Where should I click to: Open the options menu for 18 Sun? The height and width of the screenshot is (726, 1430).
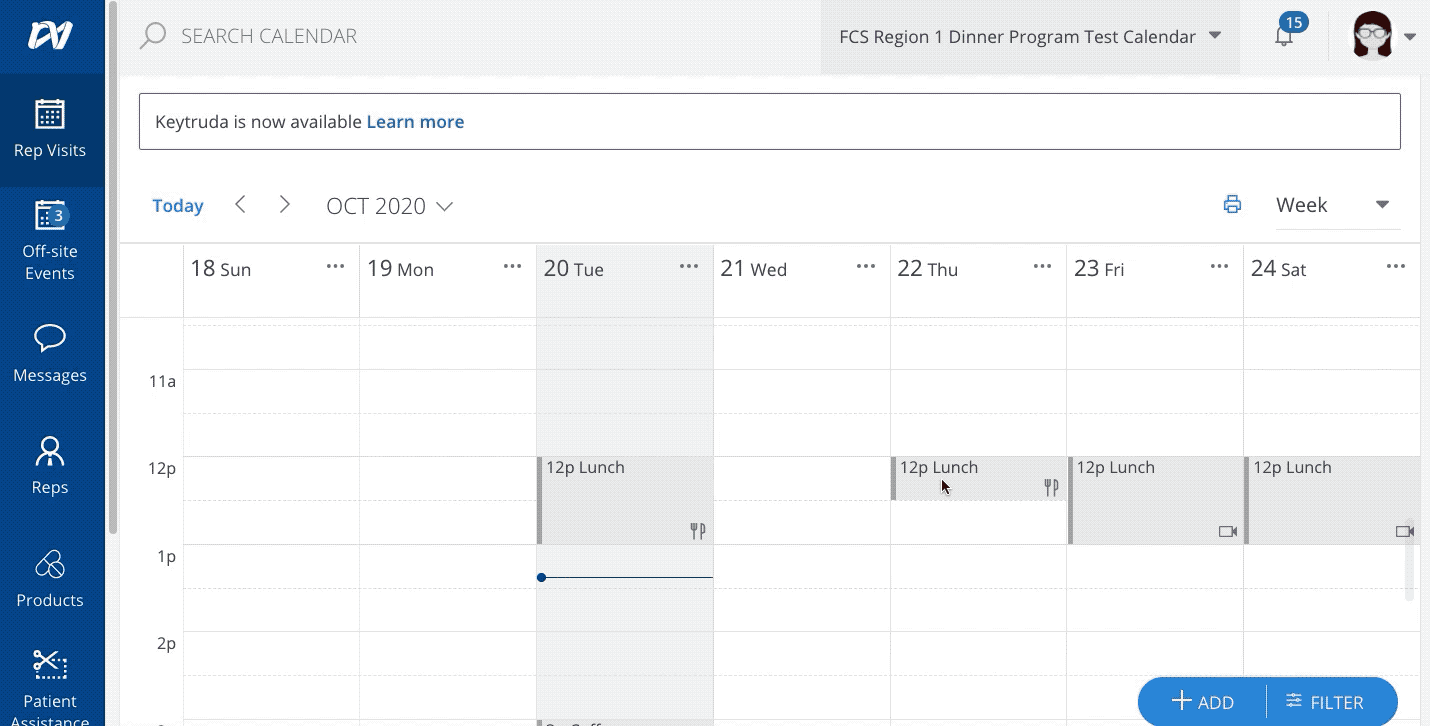tap(335, 265)
